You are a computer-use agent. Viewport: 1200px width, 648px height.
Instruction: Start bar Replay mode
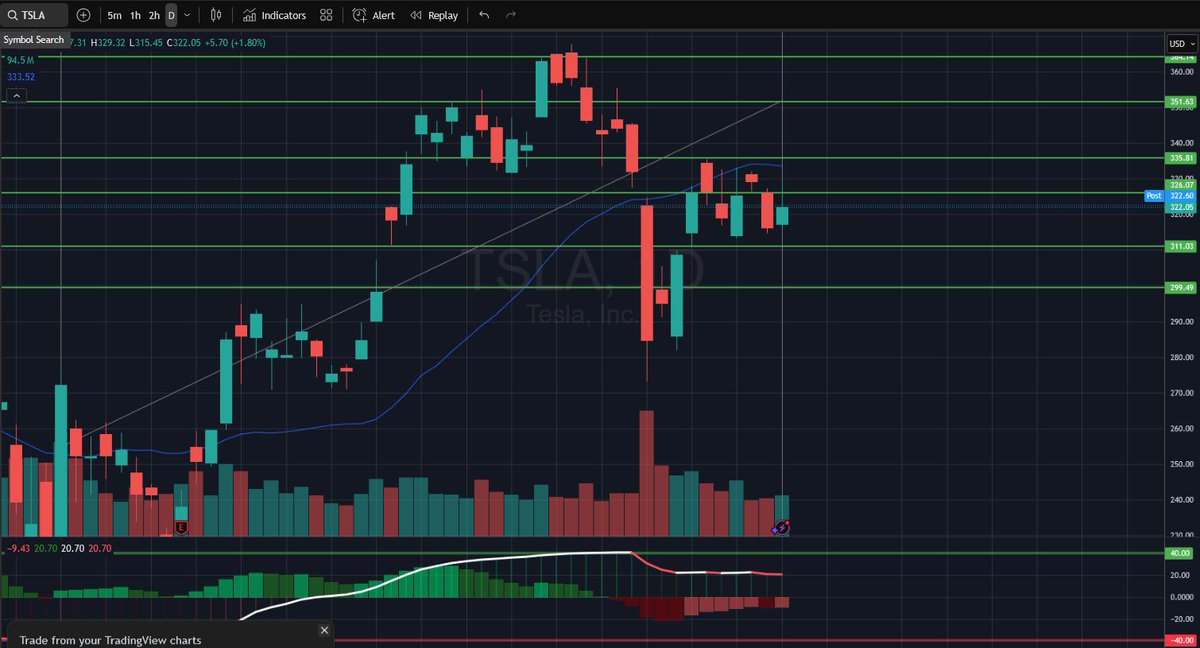(x=434, y=15)
